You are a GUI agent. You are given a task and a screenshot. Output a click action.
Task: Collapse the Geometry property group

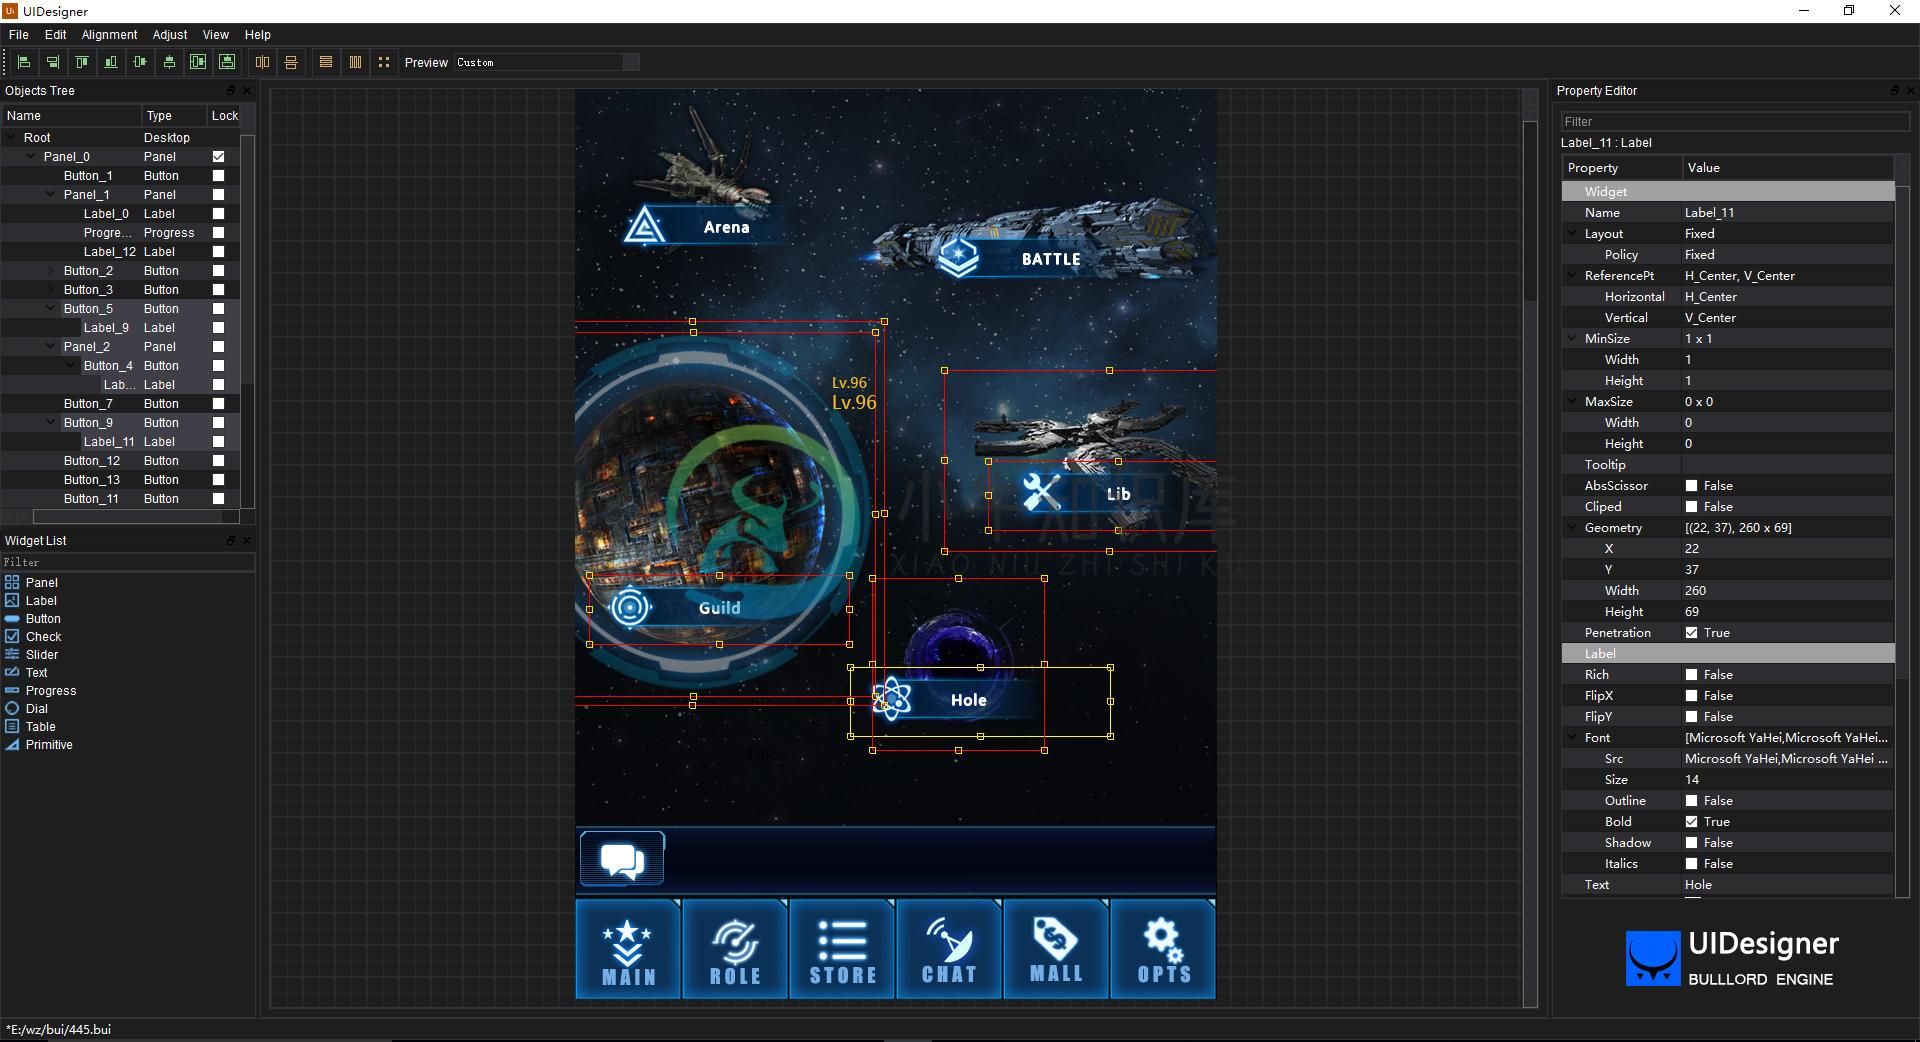click(x=1572, y=527)
